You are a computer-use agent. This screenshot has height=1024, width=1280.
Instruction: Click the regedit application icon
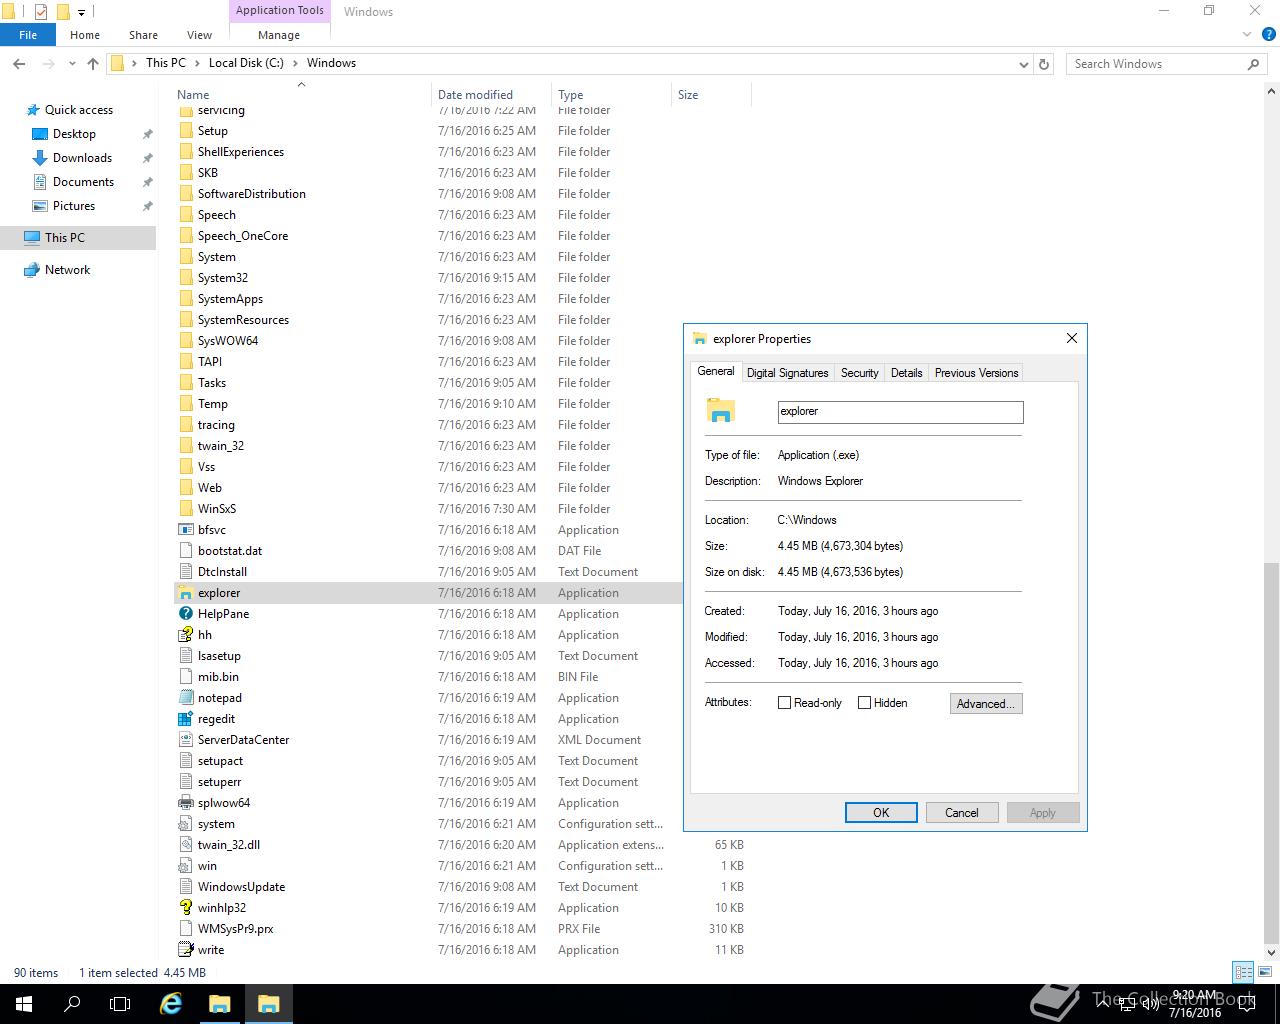click(x=185, y=719)
